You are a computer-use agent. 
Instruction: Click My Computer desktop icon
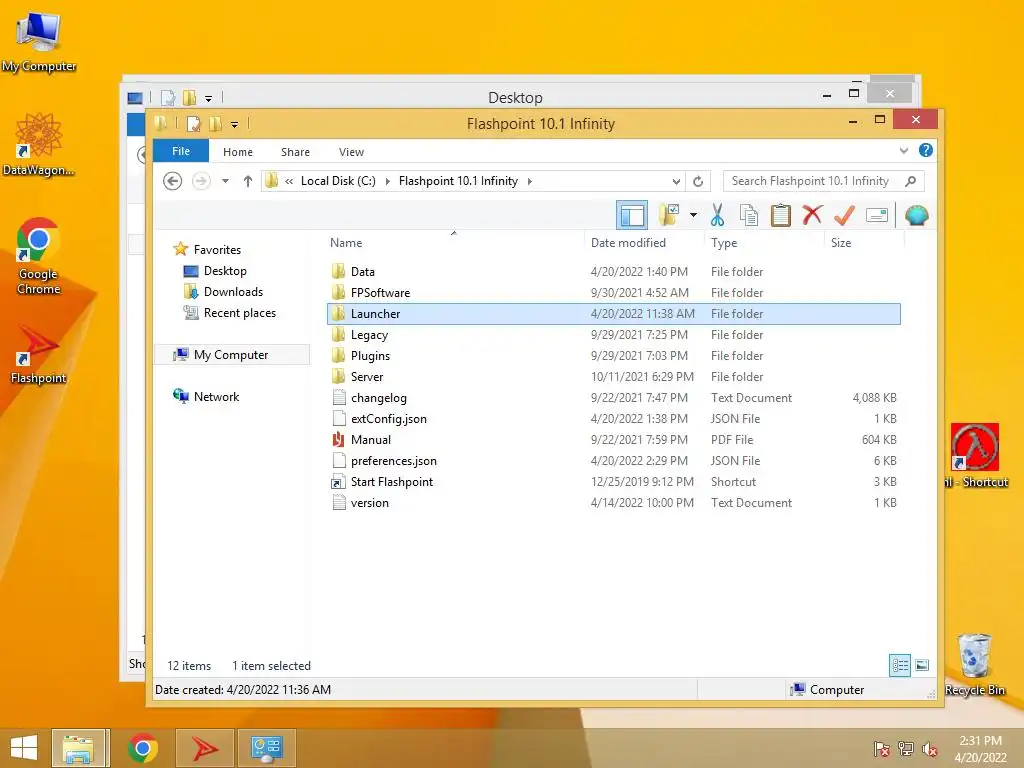point(39,42)
